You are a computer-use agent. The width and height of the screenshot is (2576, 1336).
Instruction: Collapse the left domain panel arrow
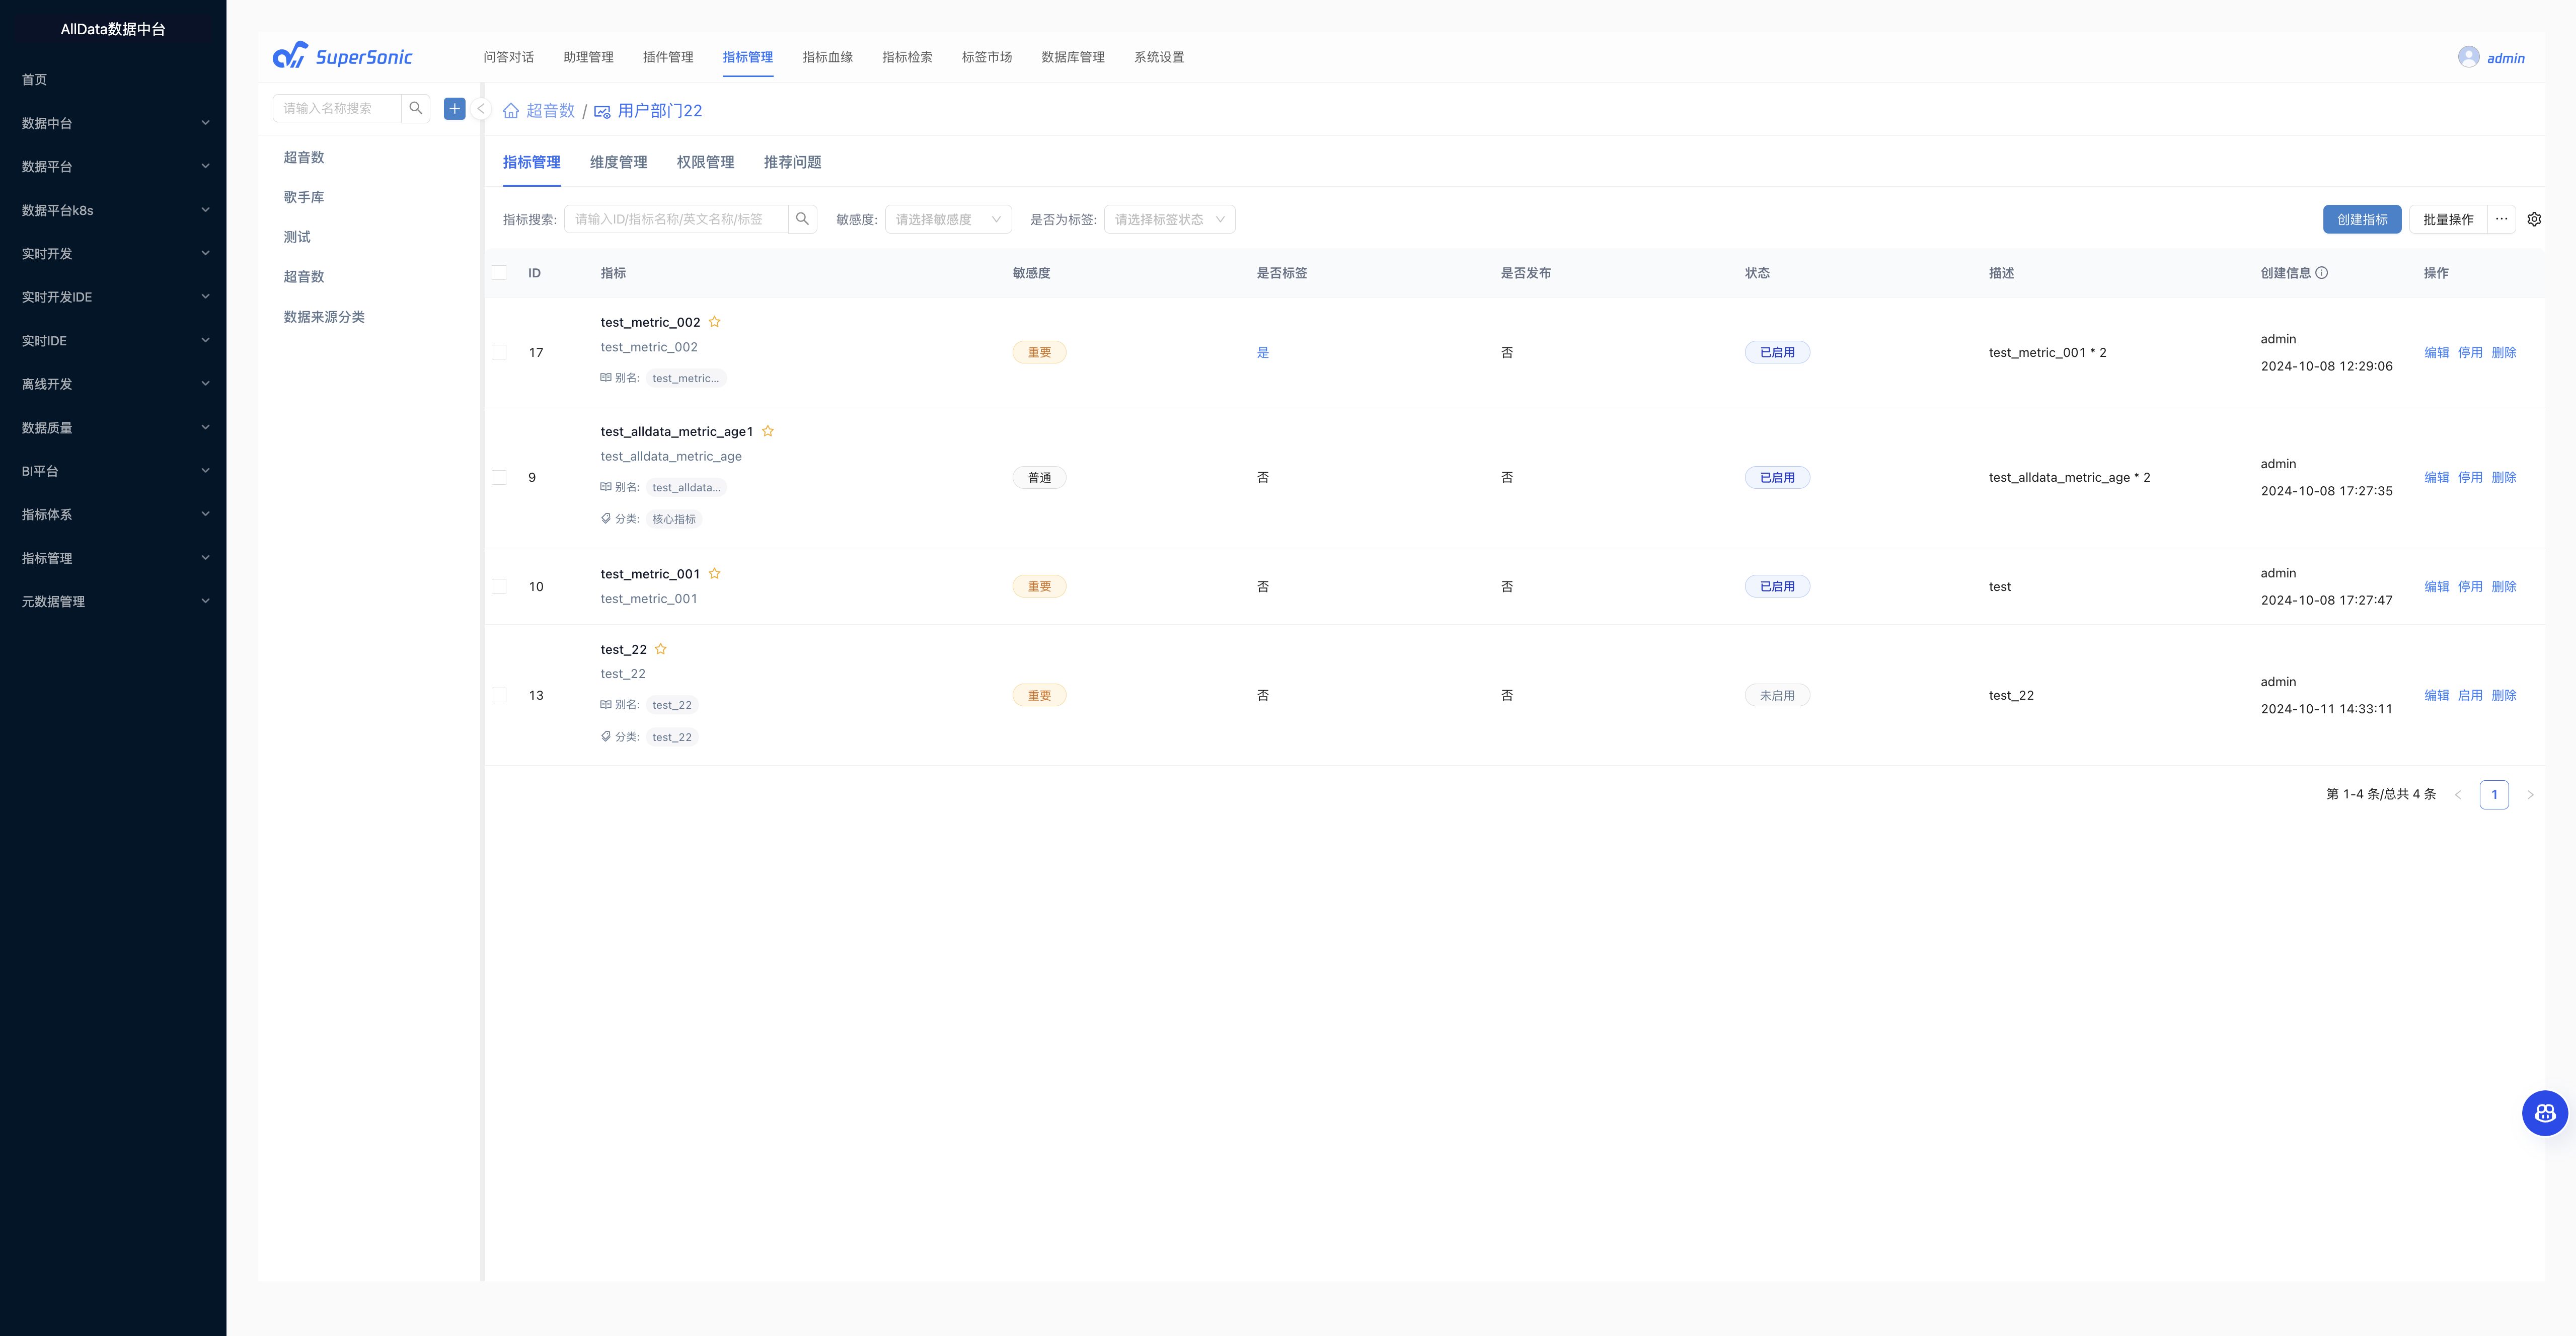[481, 109]
